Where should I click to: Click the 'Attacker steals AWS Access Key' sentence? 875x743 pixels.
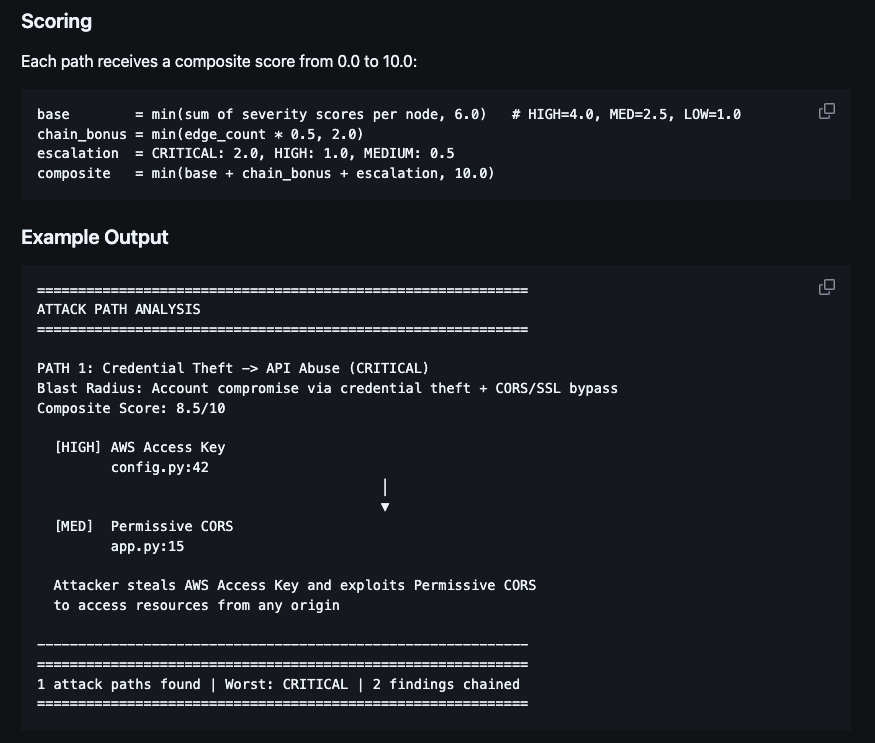click(x=295, y=586)
